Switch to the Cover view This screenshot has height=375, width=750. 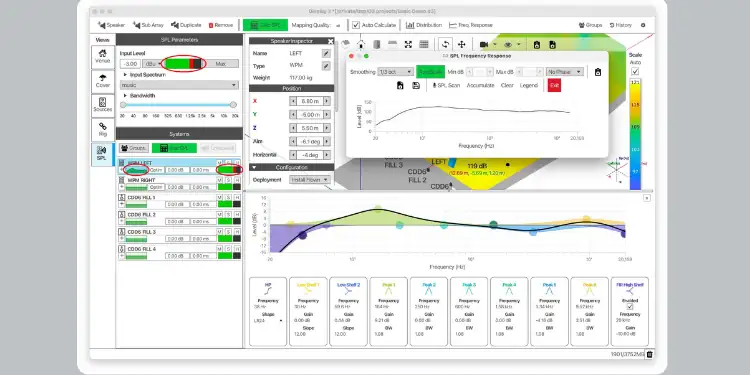click(x=102, y=81)
